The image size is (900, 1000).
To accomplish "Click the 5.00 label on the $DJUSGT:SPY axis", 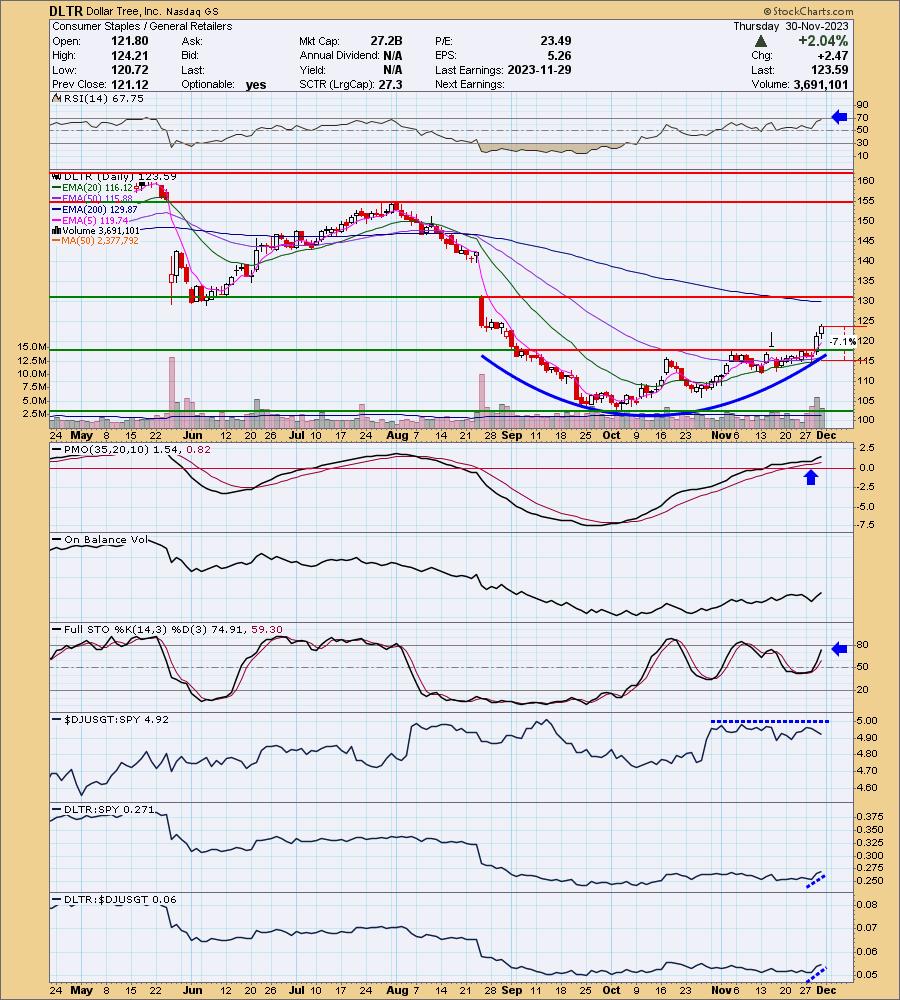I will tap(867, 721).
